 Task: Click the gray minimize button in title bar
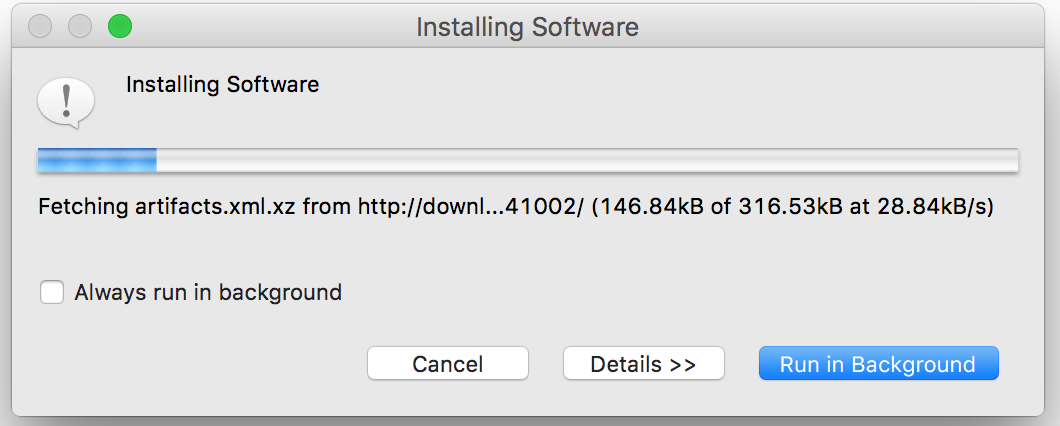coord(80,26)
